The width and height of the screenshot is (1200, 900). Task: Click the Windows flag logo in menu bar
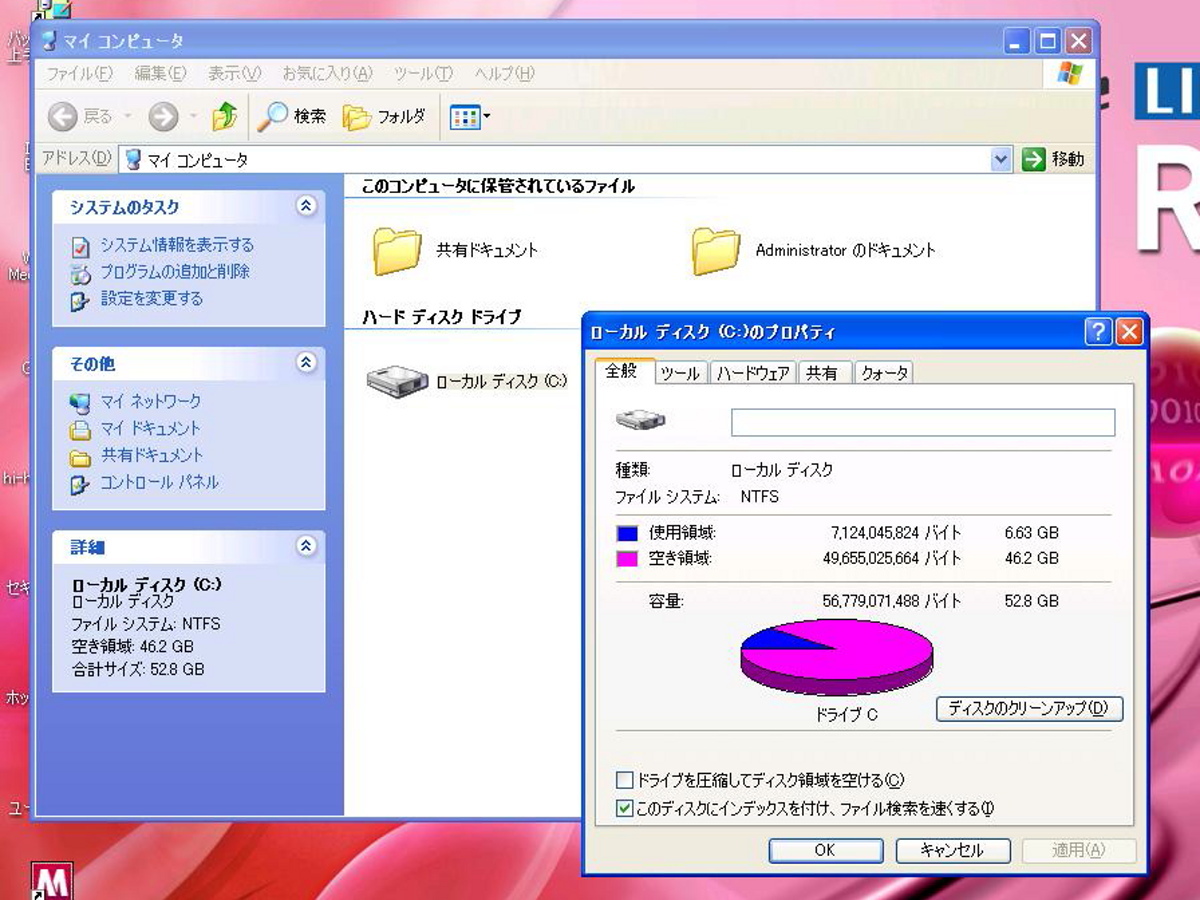[1069, 73]
